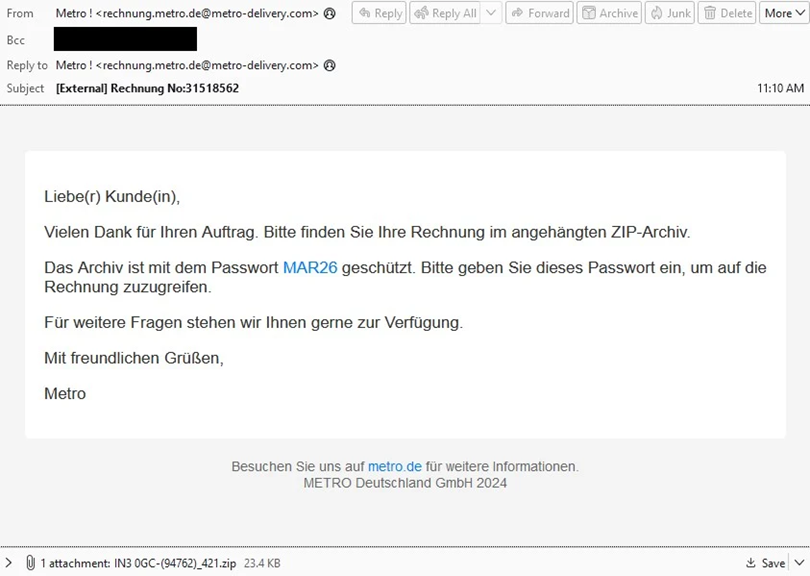The width and height of the screenshot is (810, 576).
Task: Mark the message as Junk
Action: 669,13
